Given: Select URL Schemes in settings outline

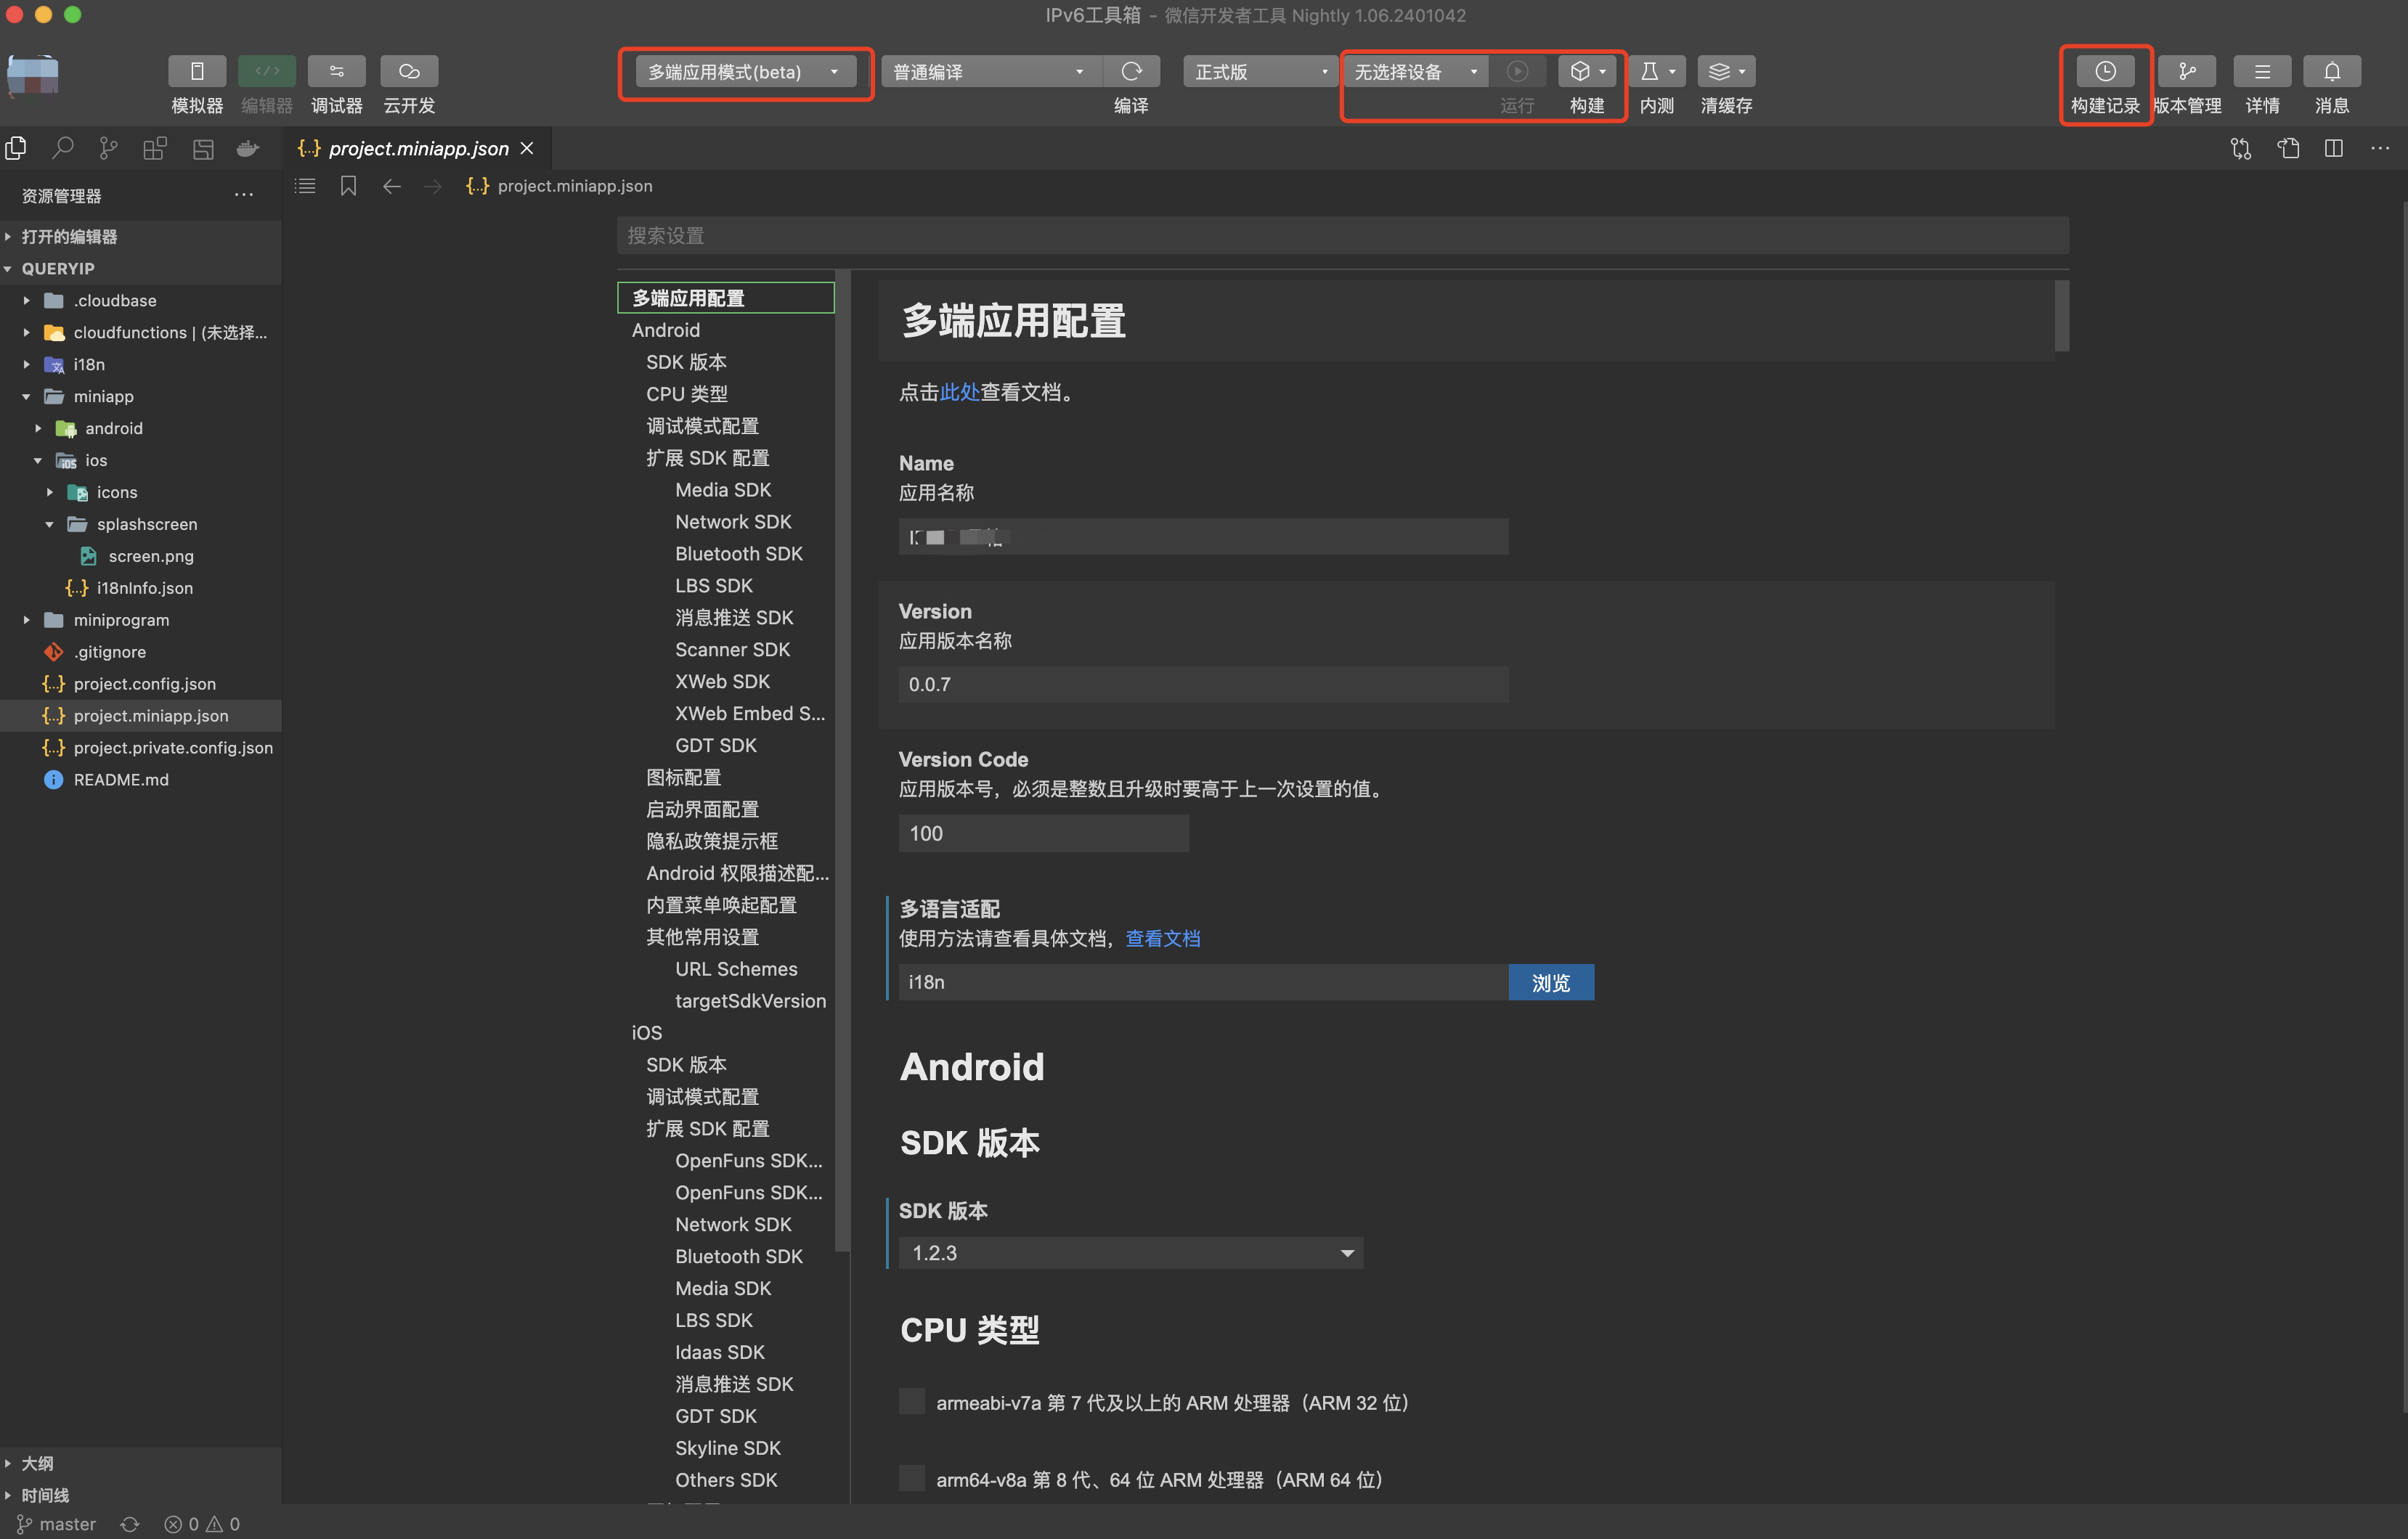Looking at the screenshot, I should click(x=736, y=969).
